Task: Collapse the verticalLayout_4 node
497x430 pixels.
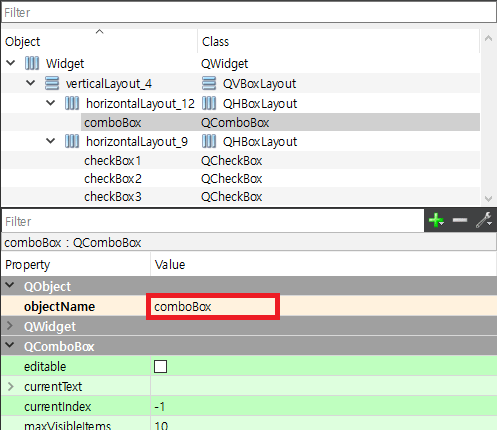Action: [30, 83]
